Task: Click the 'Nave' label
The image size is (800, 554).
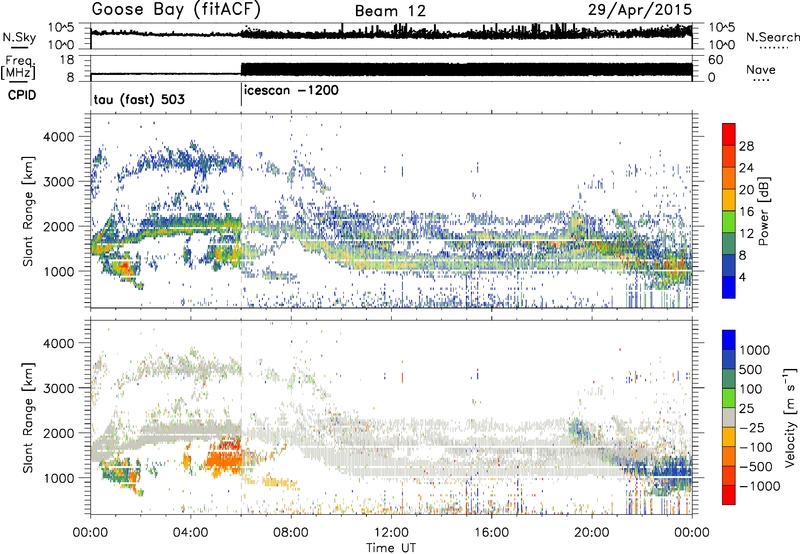Action: pyautogui.click(x=761, y=70)
